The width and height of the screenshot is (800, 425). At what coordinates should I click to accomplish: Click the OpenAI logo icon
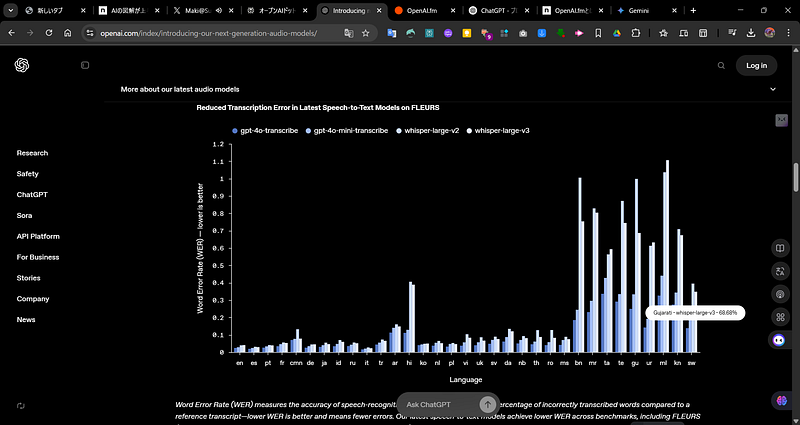pyautogui.click(x=22, y=65)
